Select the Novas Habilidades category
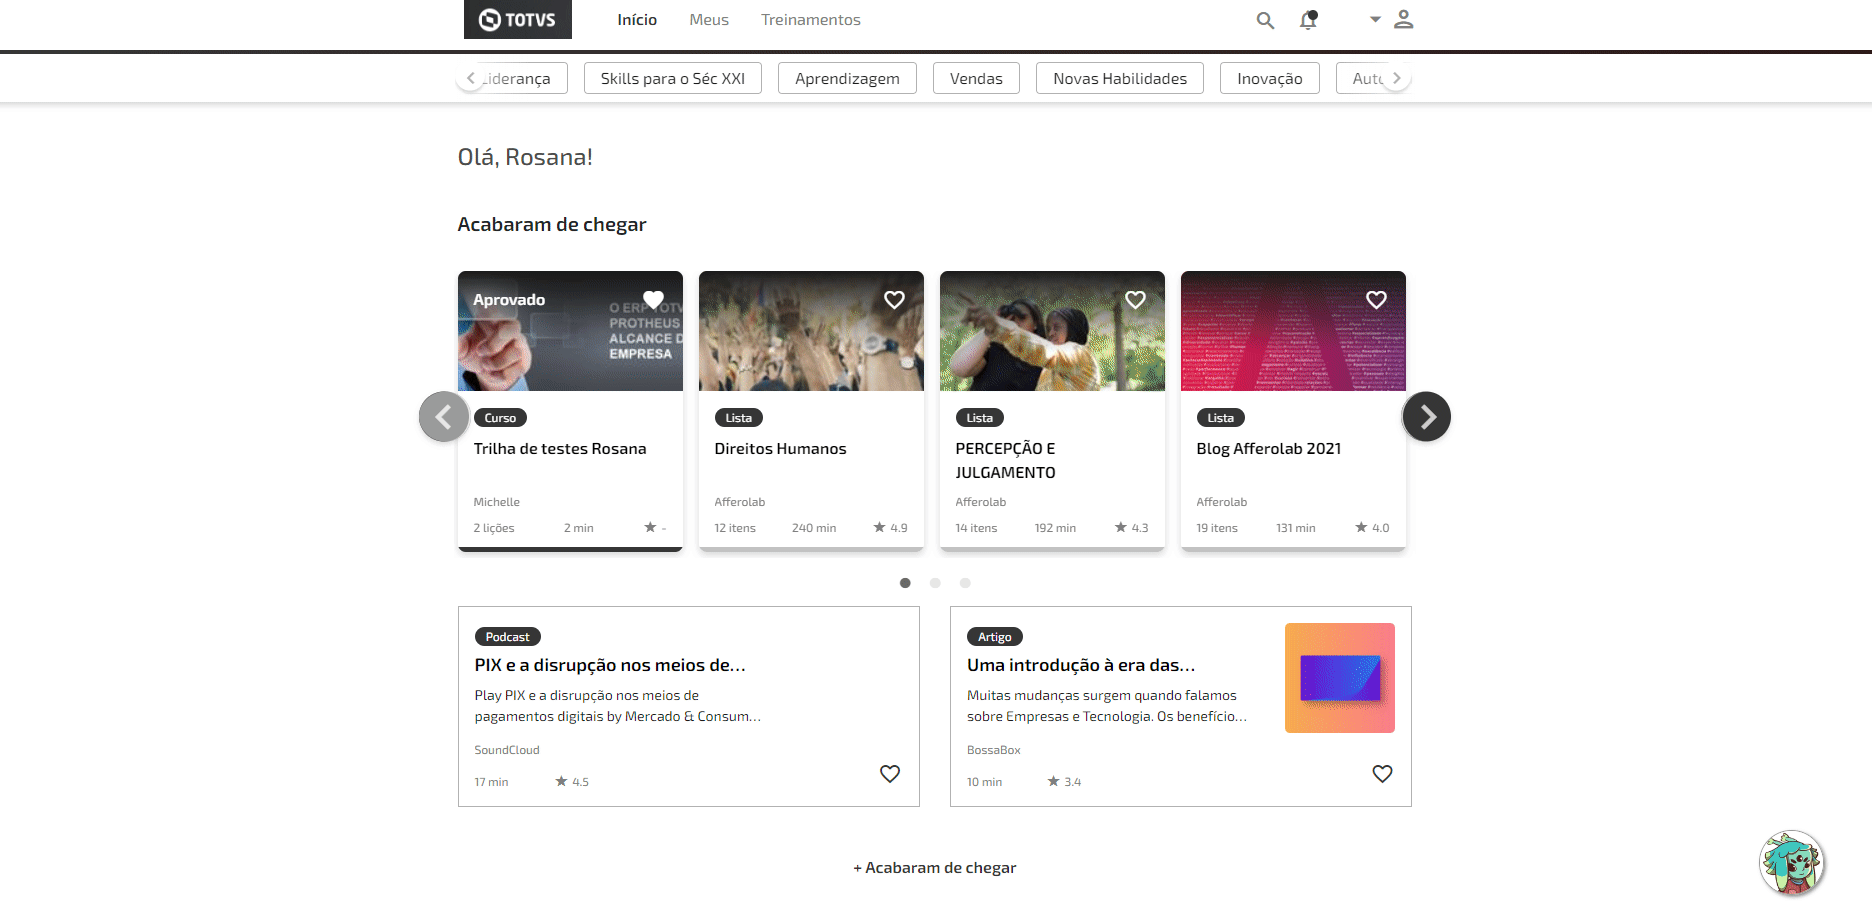Image resolution: width=1872 pixels, height=912 pixels. 1120,78
